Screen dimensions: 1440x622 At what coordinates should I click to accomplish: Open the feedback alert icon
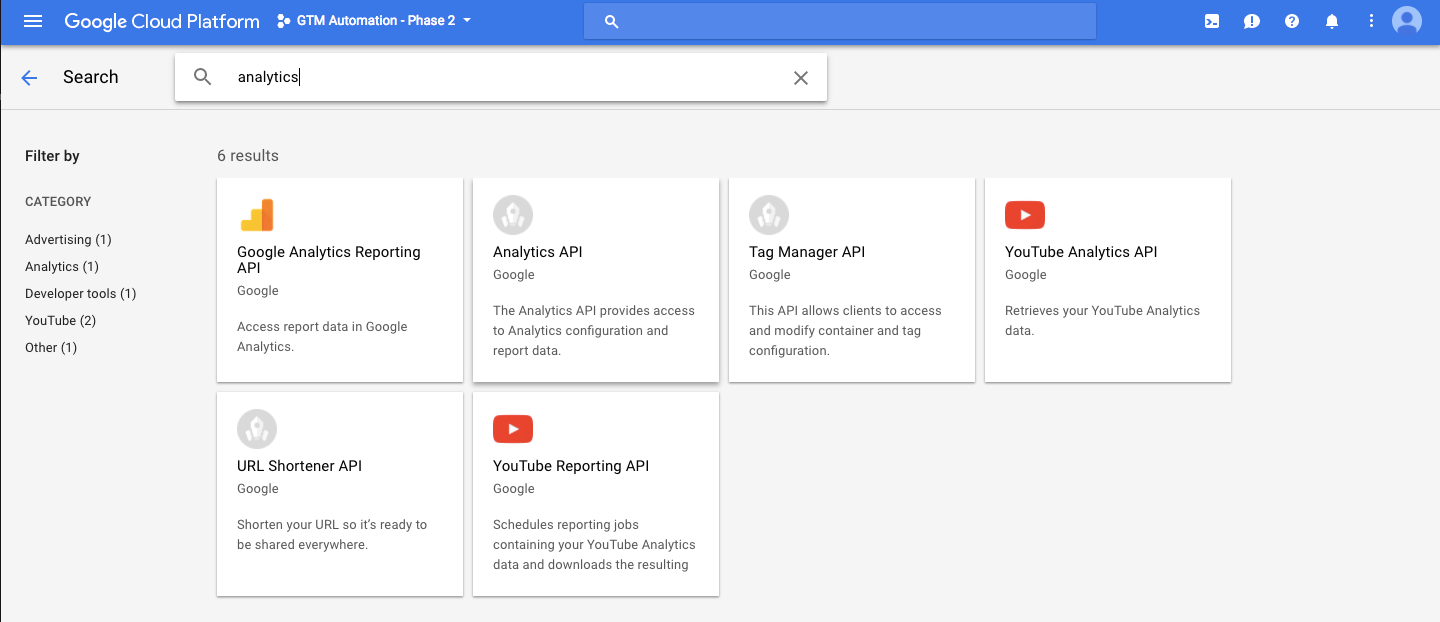click(x=1252, y=21)
